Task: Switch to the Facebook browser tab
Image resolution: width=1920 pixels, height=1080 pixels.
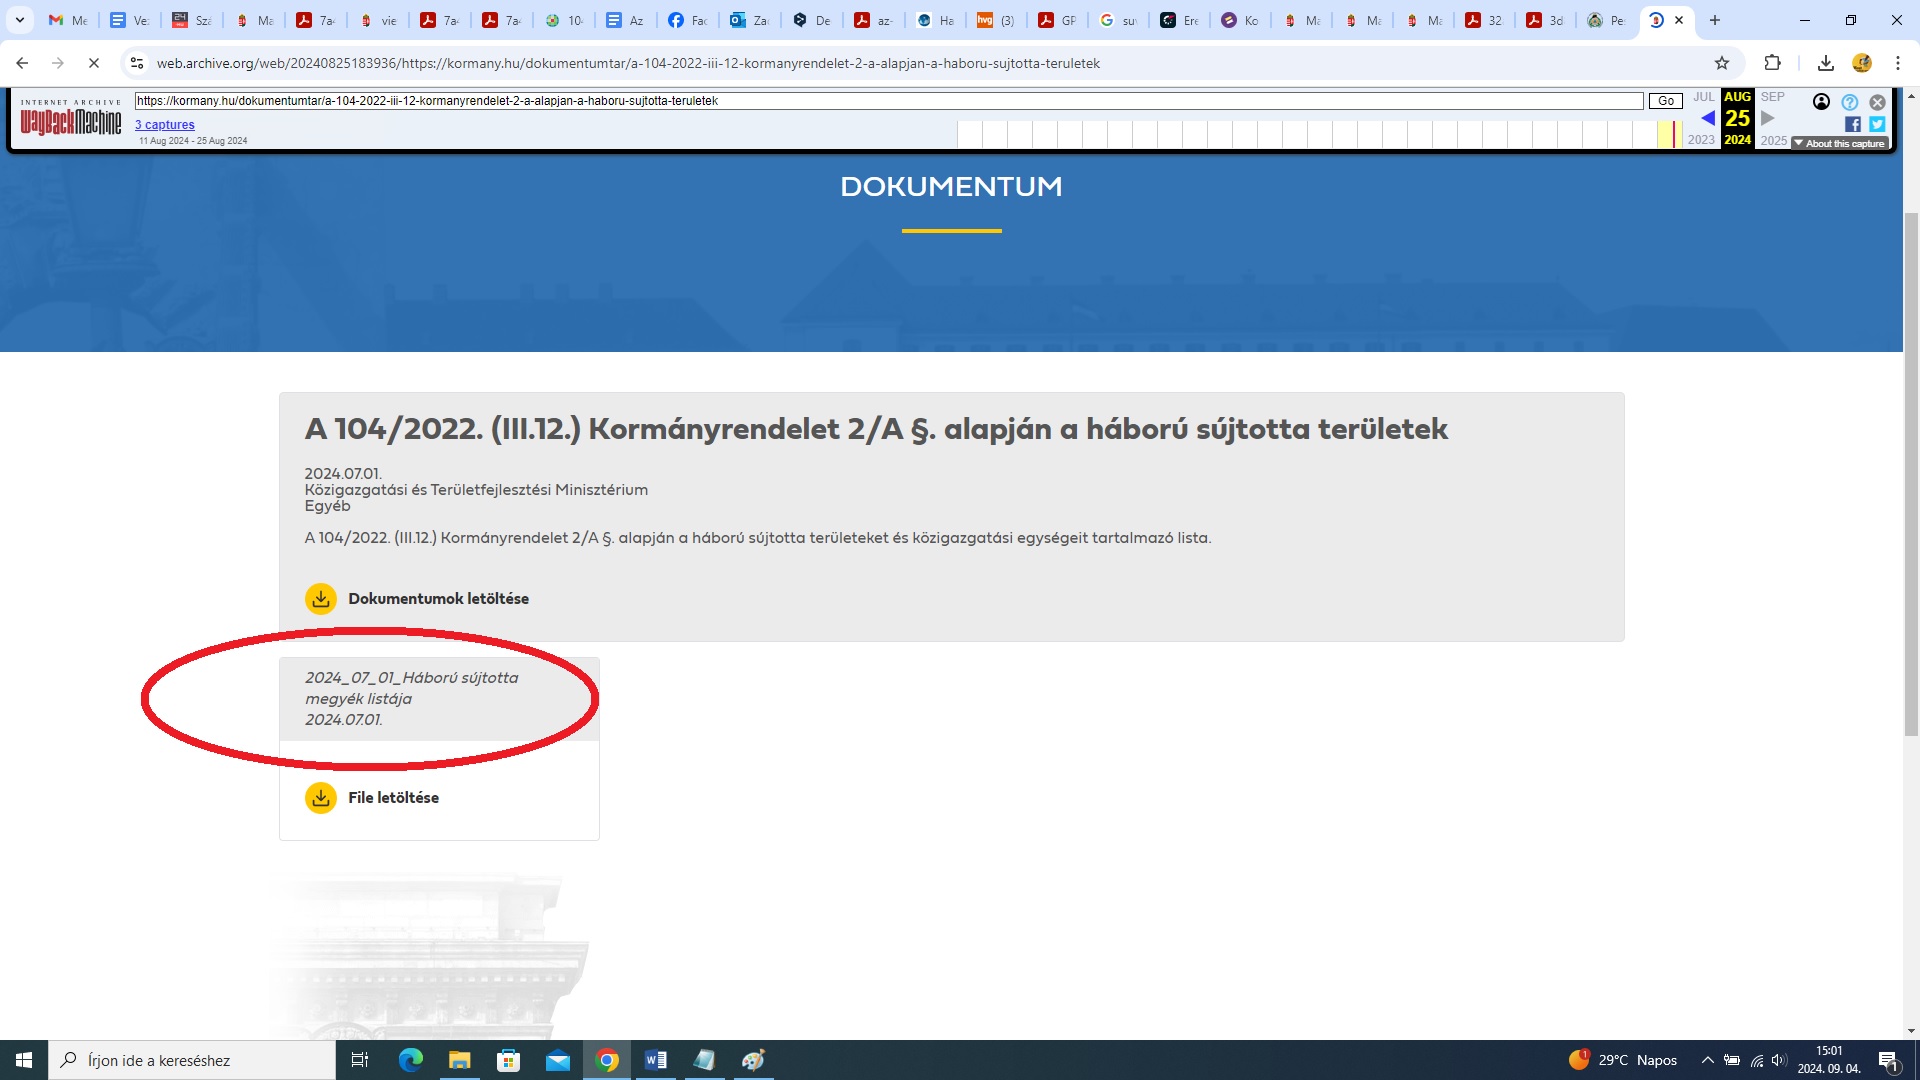Action: [687, 20]
